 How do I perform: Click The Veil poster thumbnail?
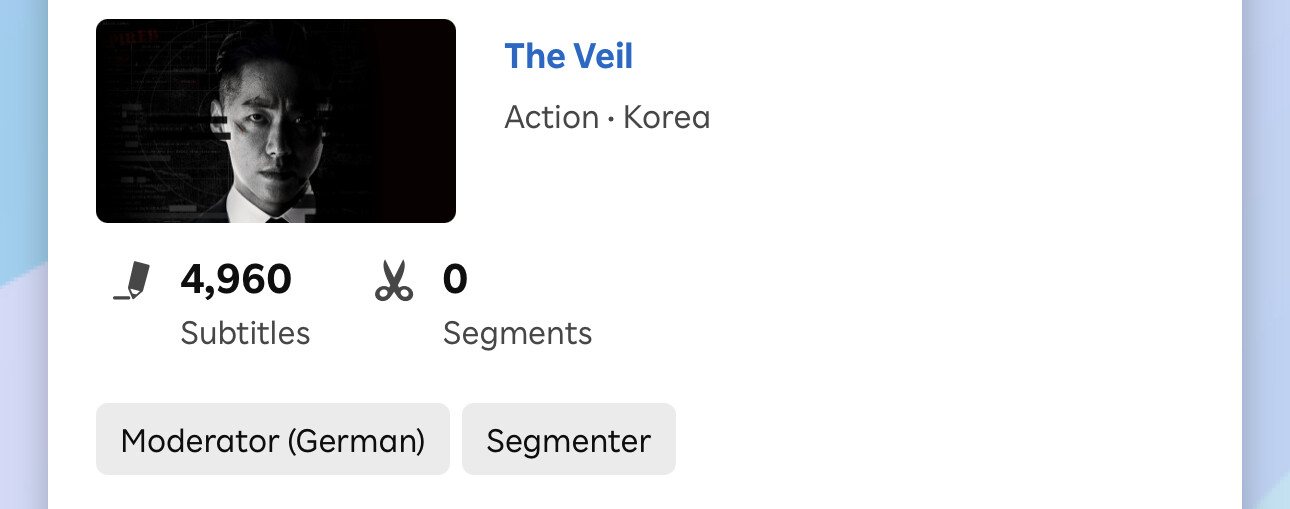point(275,121)
